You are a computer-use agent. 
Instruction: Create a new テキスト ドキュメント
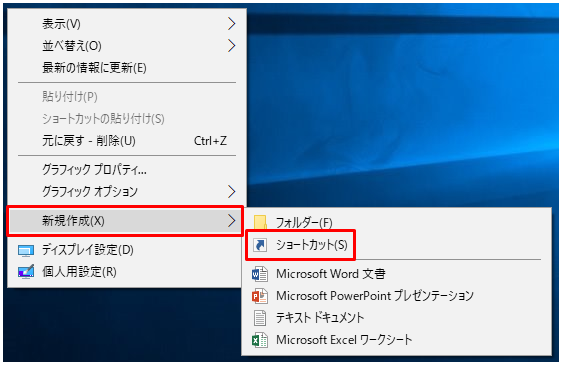tap(396, 318)
